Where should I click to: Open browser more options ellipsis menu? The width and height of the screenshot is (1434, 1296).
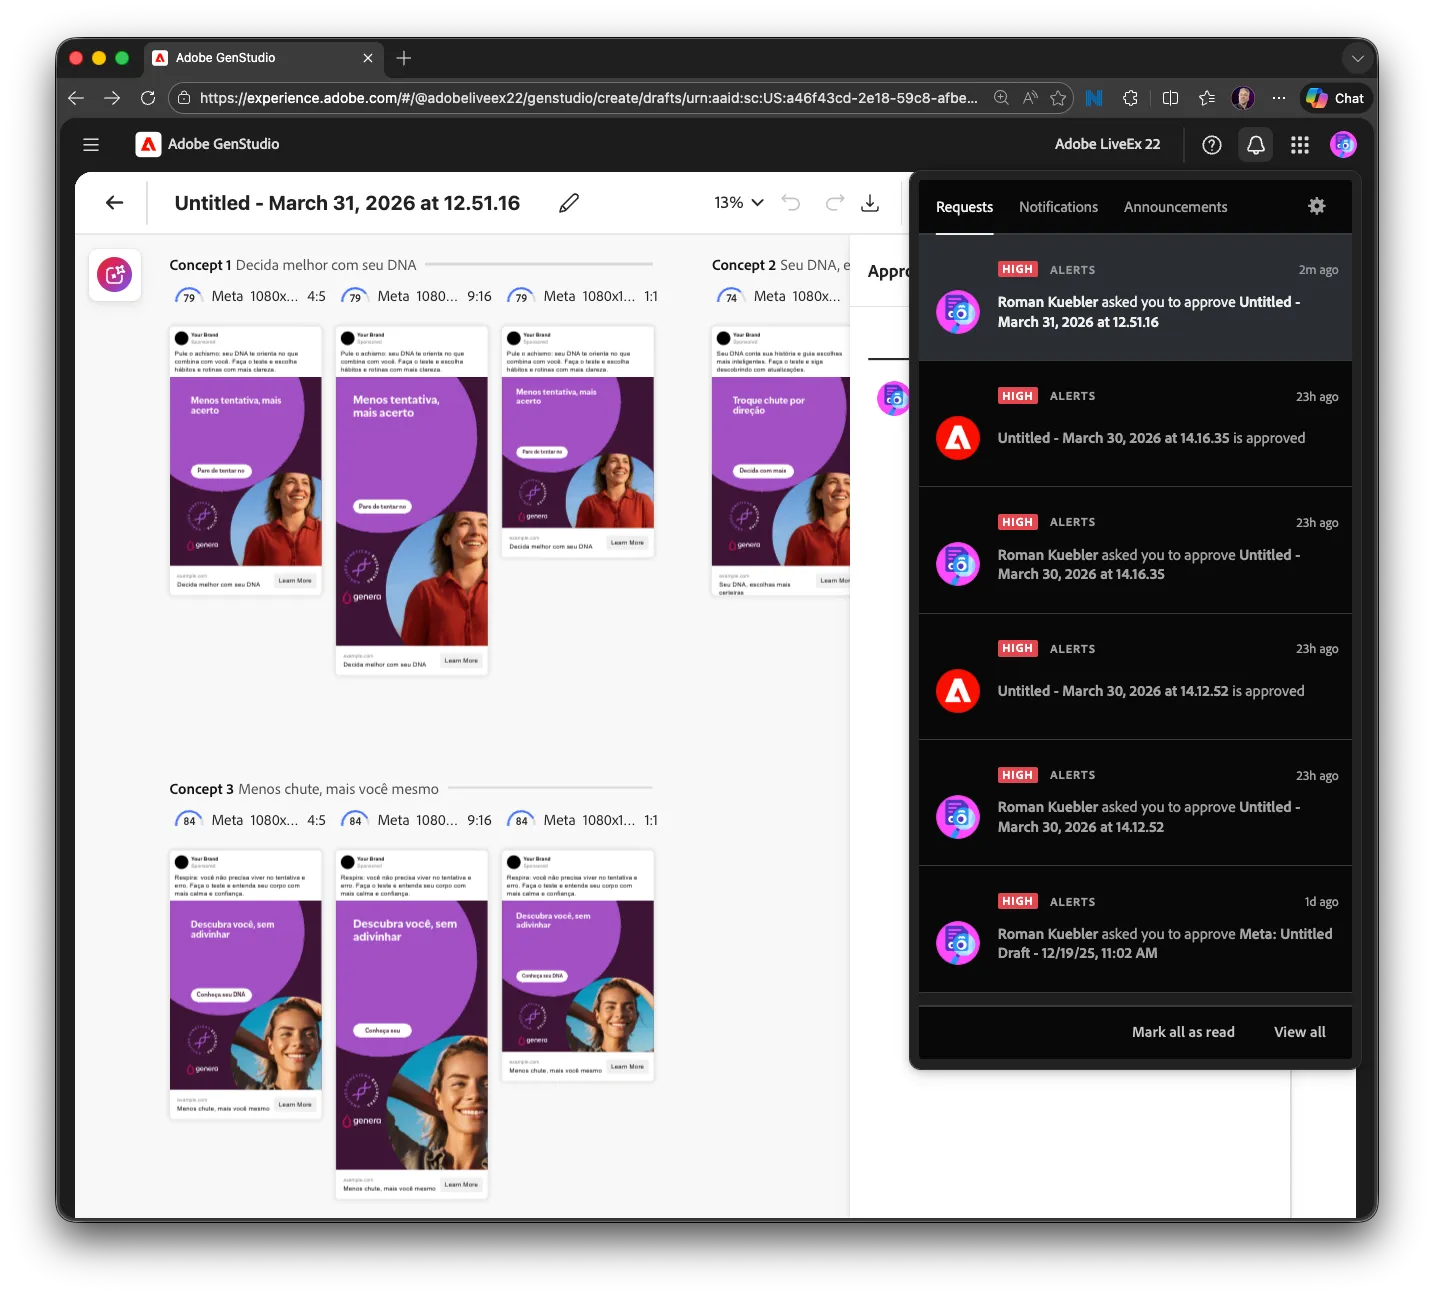(x=1279, y=98)
